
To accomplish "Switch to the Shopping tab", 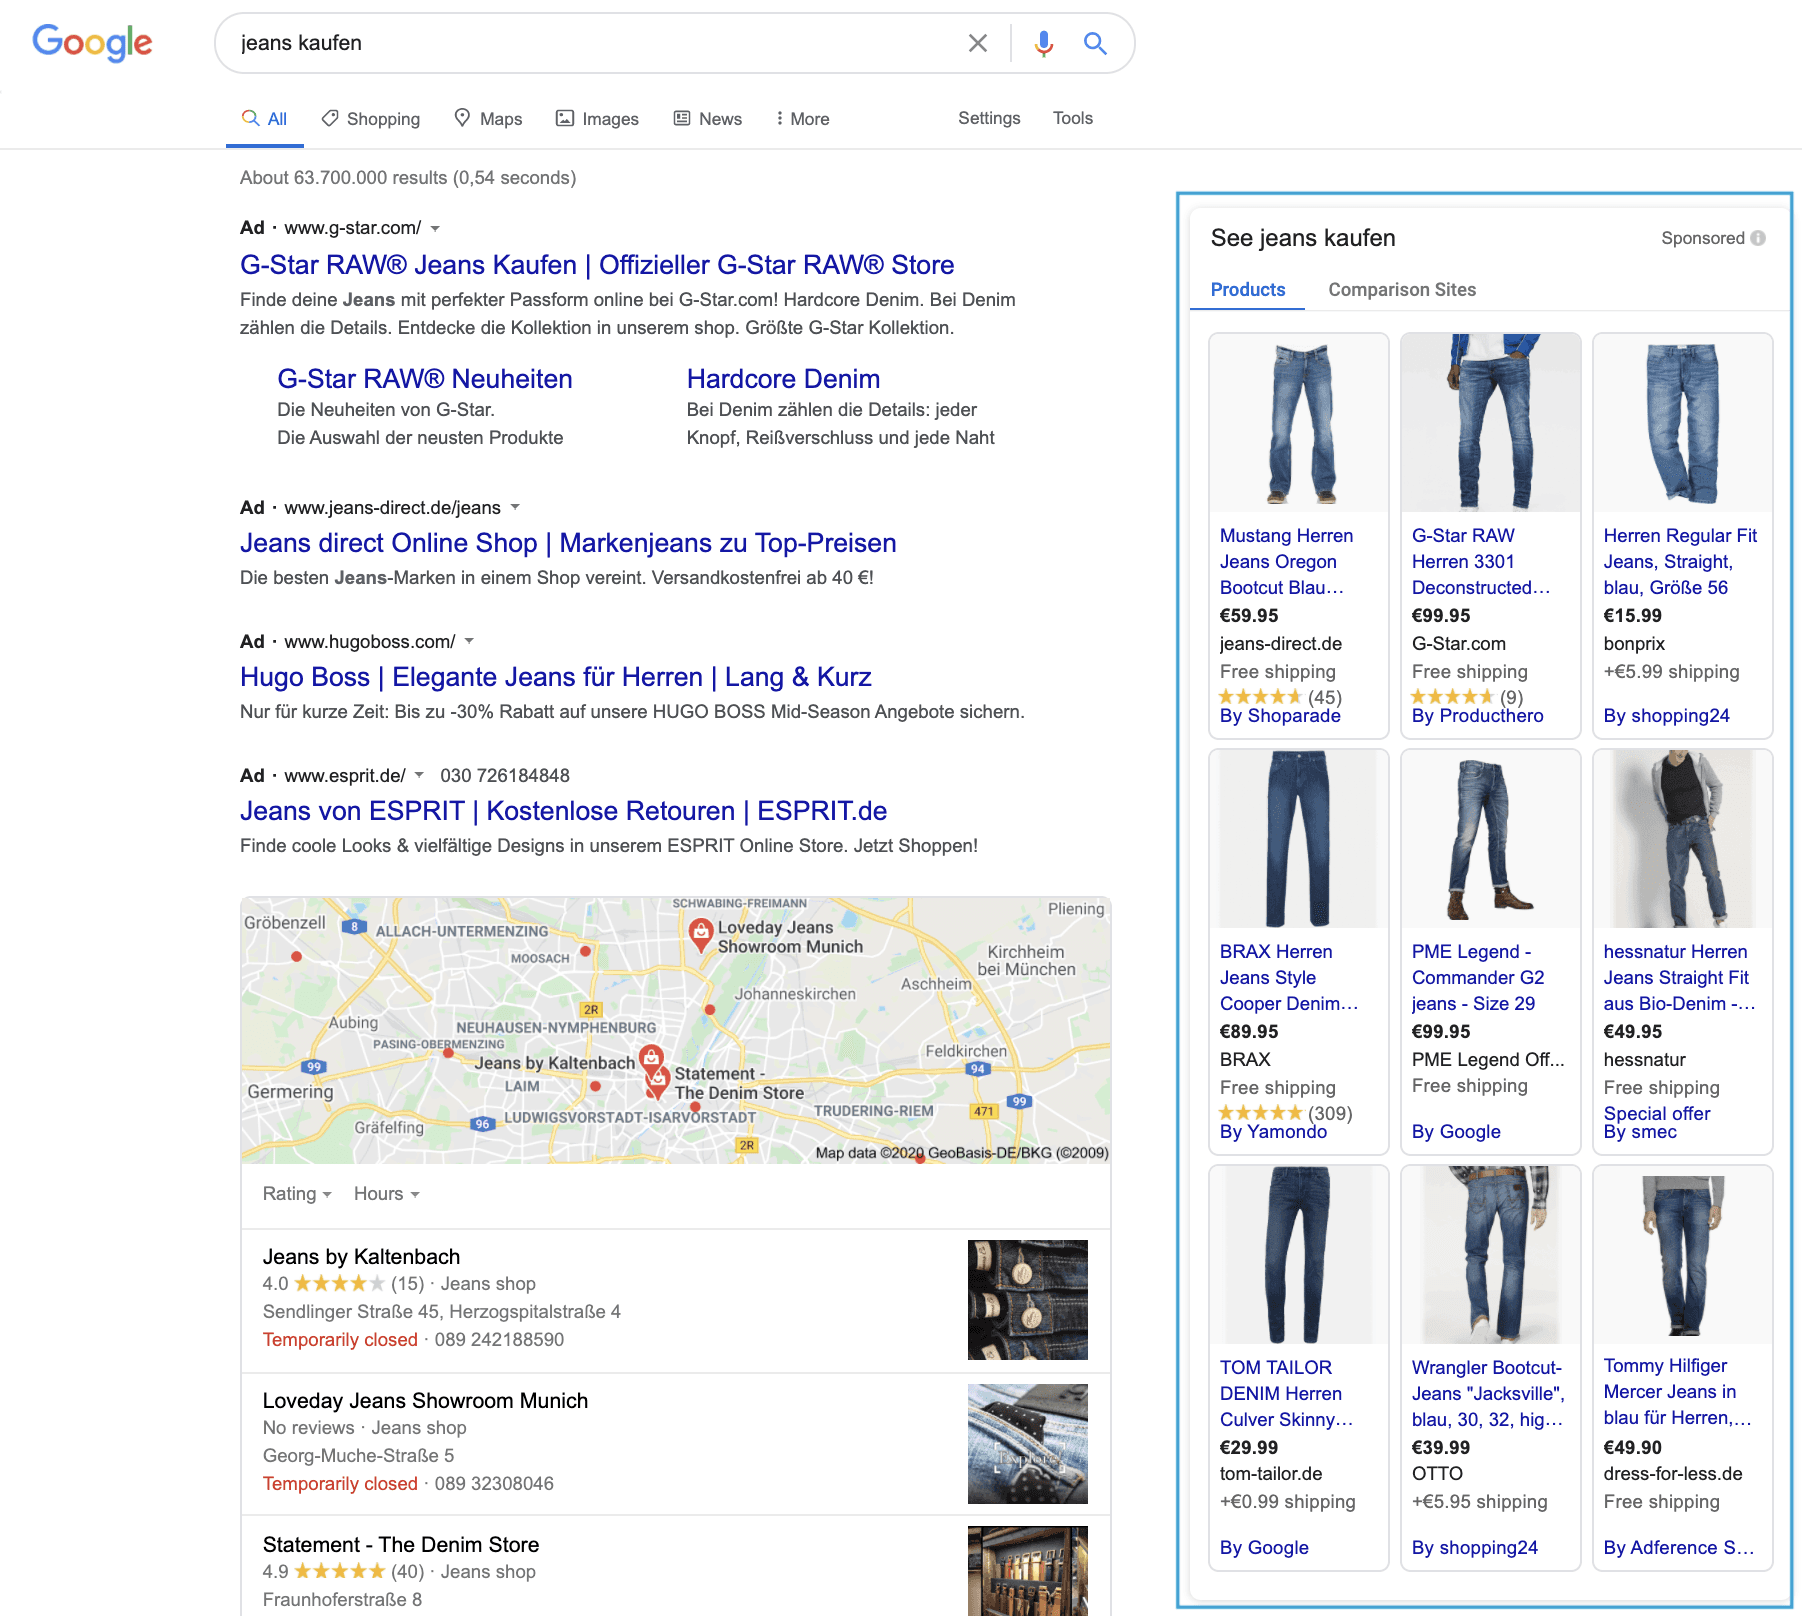I will [371, 119].
